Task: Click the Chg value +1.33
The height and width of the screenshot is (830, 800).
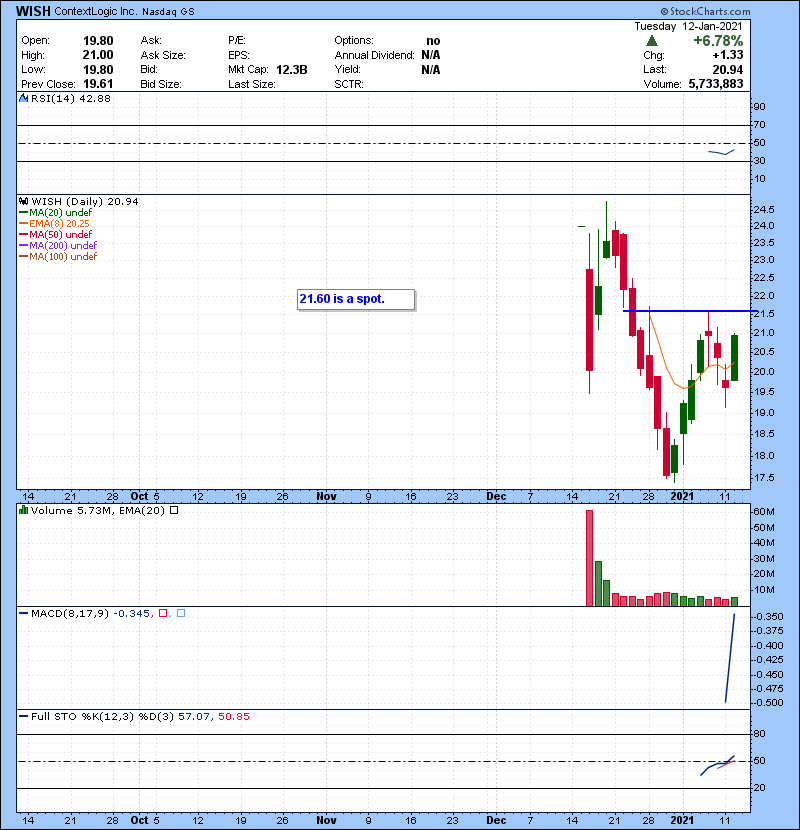Action: [x=727, y=55]
